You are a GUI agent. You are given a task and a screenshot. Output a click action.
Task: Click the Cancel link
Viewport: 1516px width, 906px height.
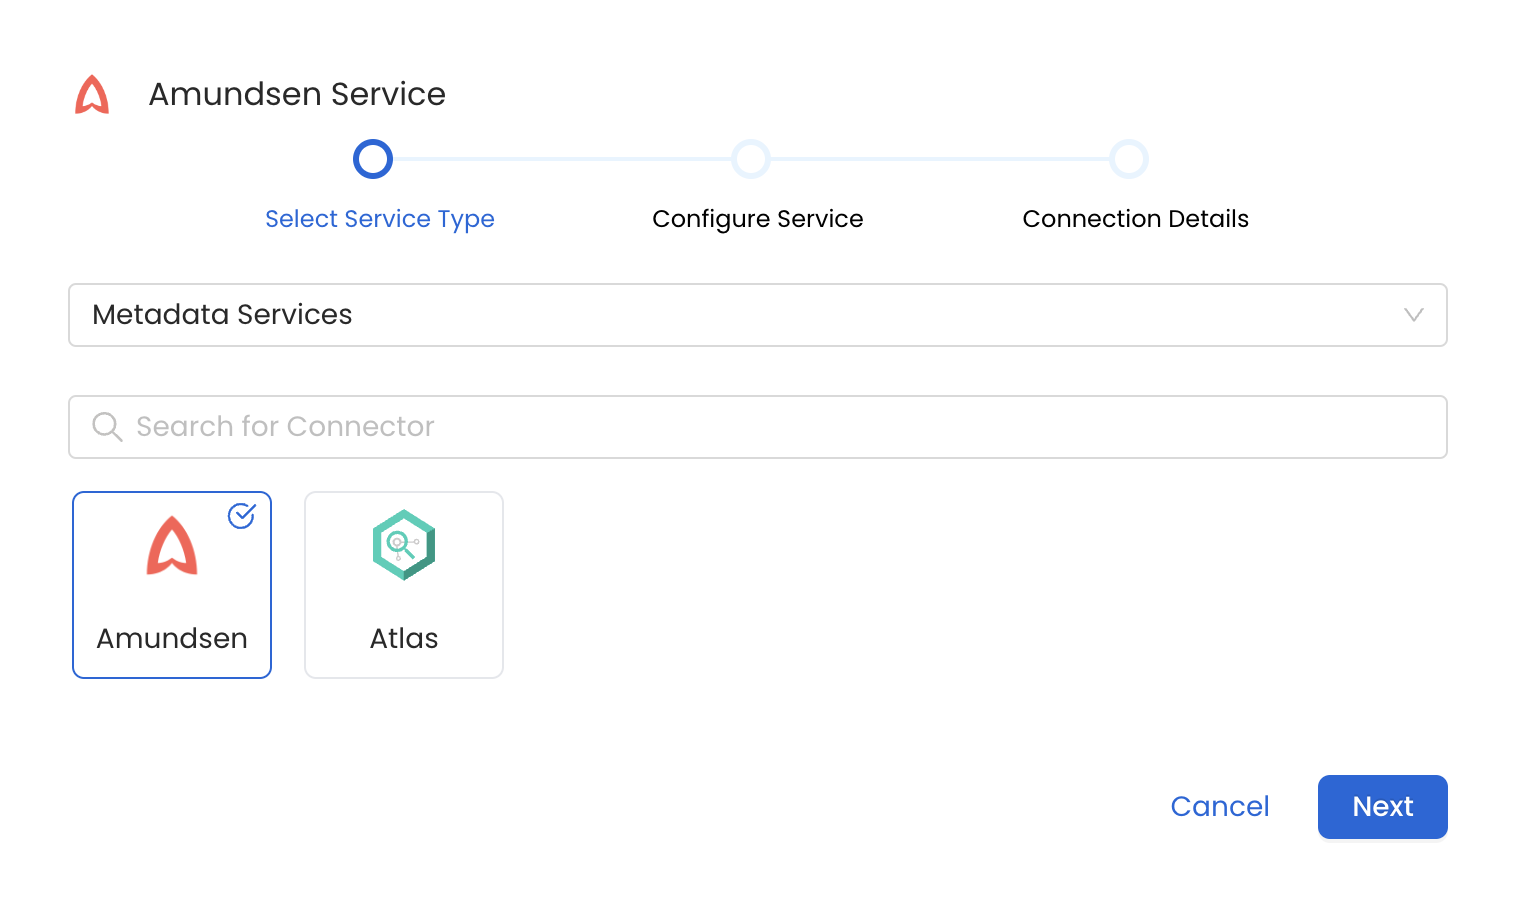tap(1219, 806)
